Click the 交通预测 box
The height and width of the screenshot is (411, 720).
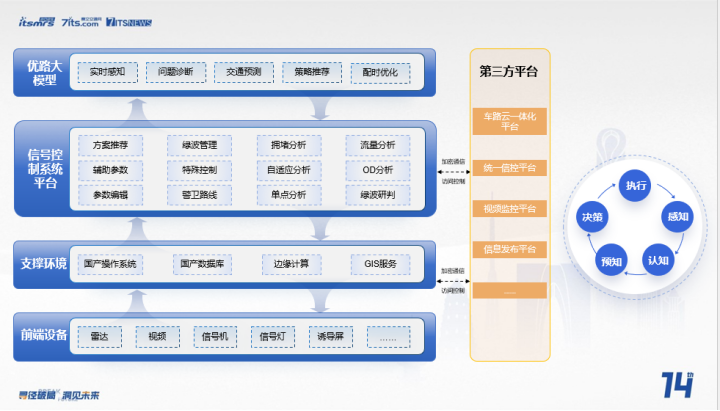(x=244, y=72)
